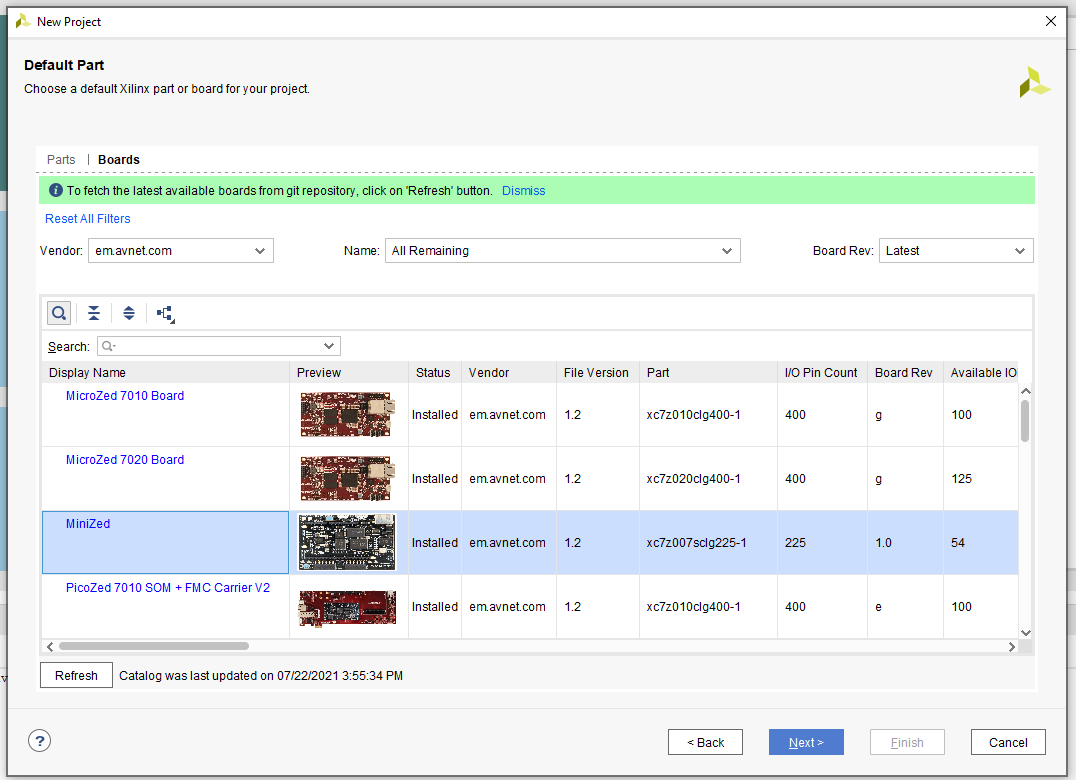Click the Preview column header
The height and width of the screenshot is (780, 1076).
pyautogui.click(x=349, y=373)
